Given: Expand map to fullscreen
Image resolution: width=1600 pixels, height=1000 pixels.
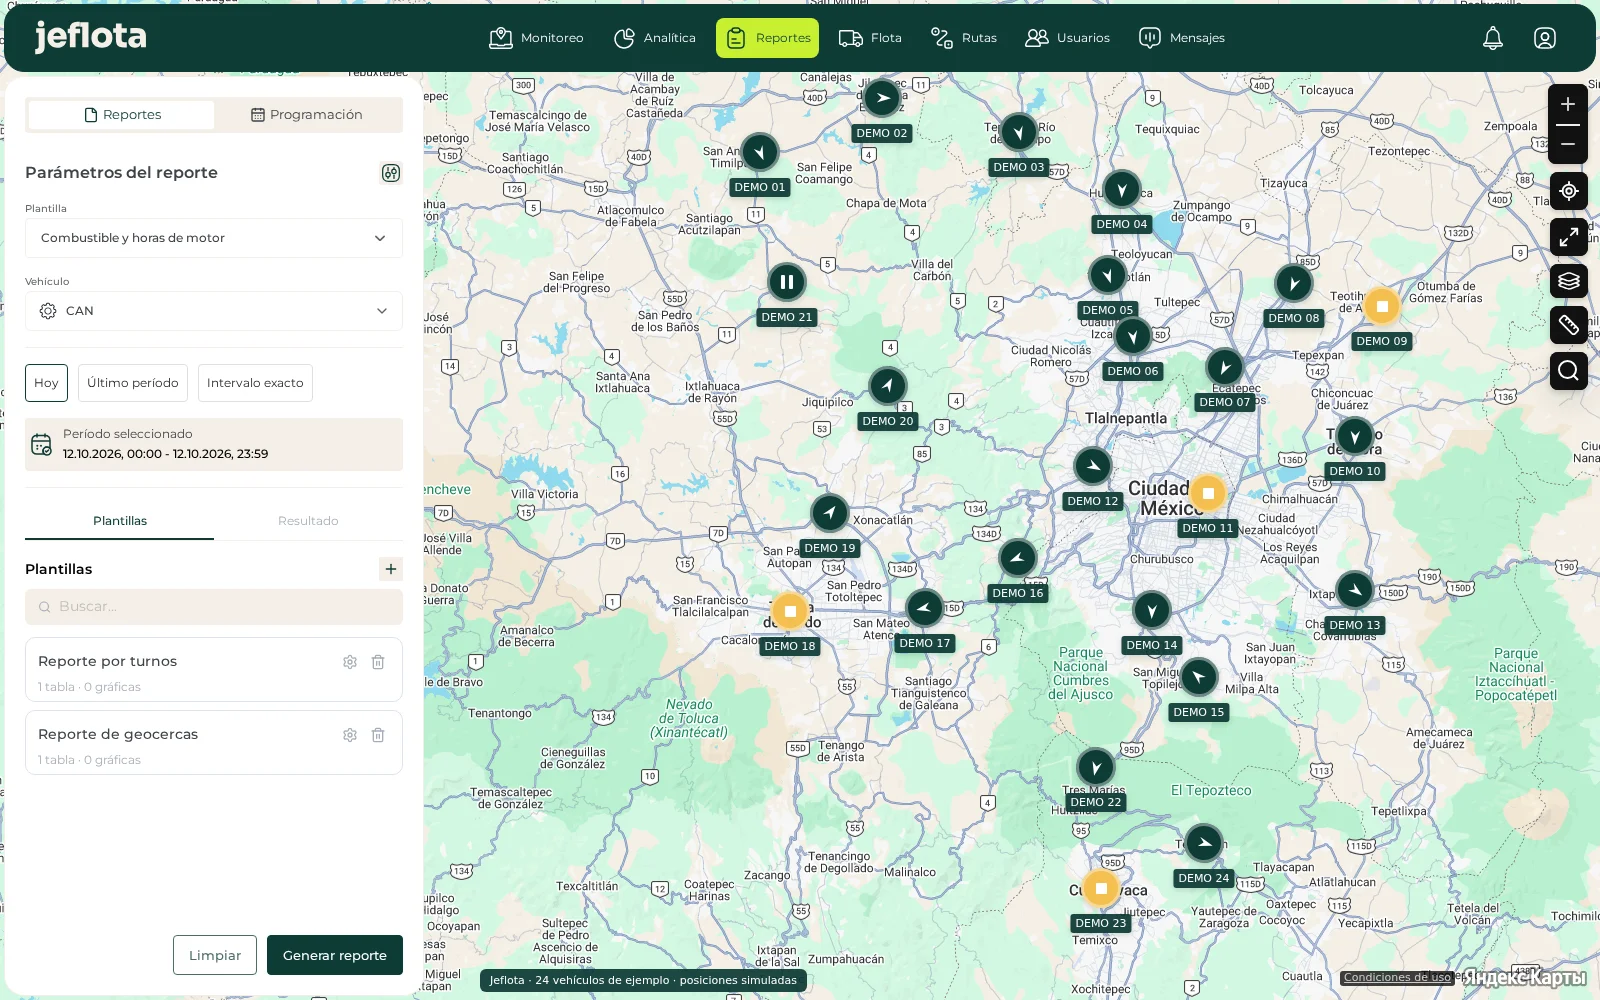Looking at the screenshot, I should 1569,237.
